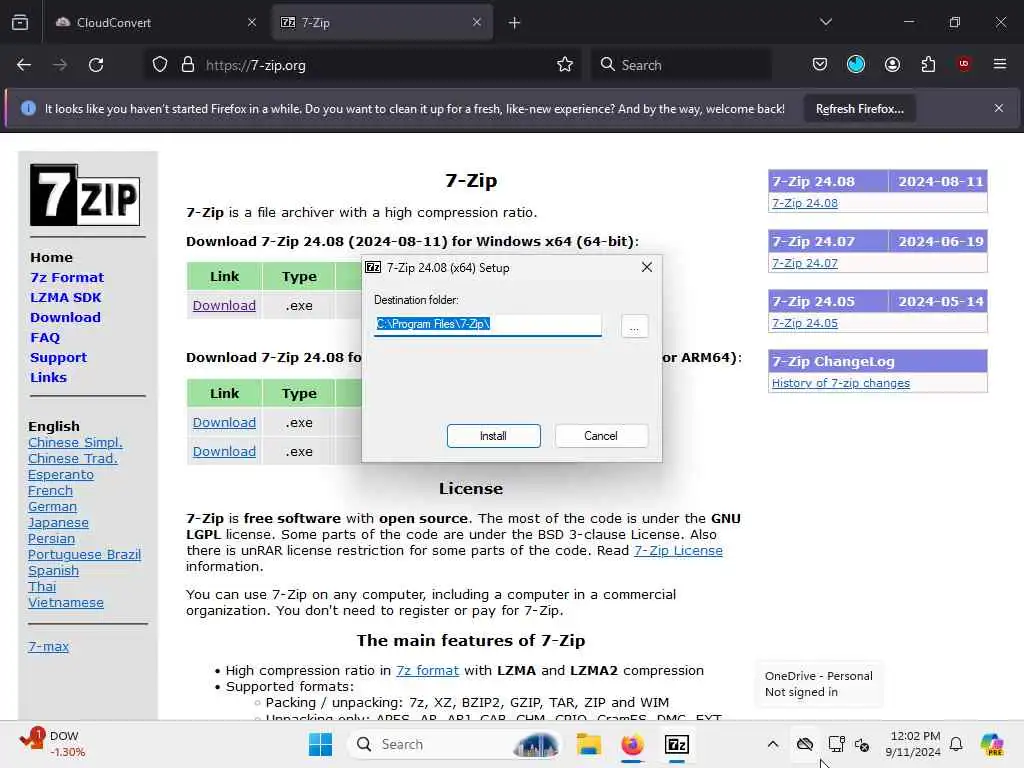Close the 7-Zip Setup dialog
Image resolution: width=1024 pixels, height=768 pixels.
(647, 267)
